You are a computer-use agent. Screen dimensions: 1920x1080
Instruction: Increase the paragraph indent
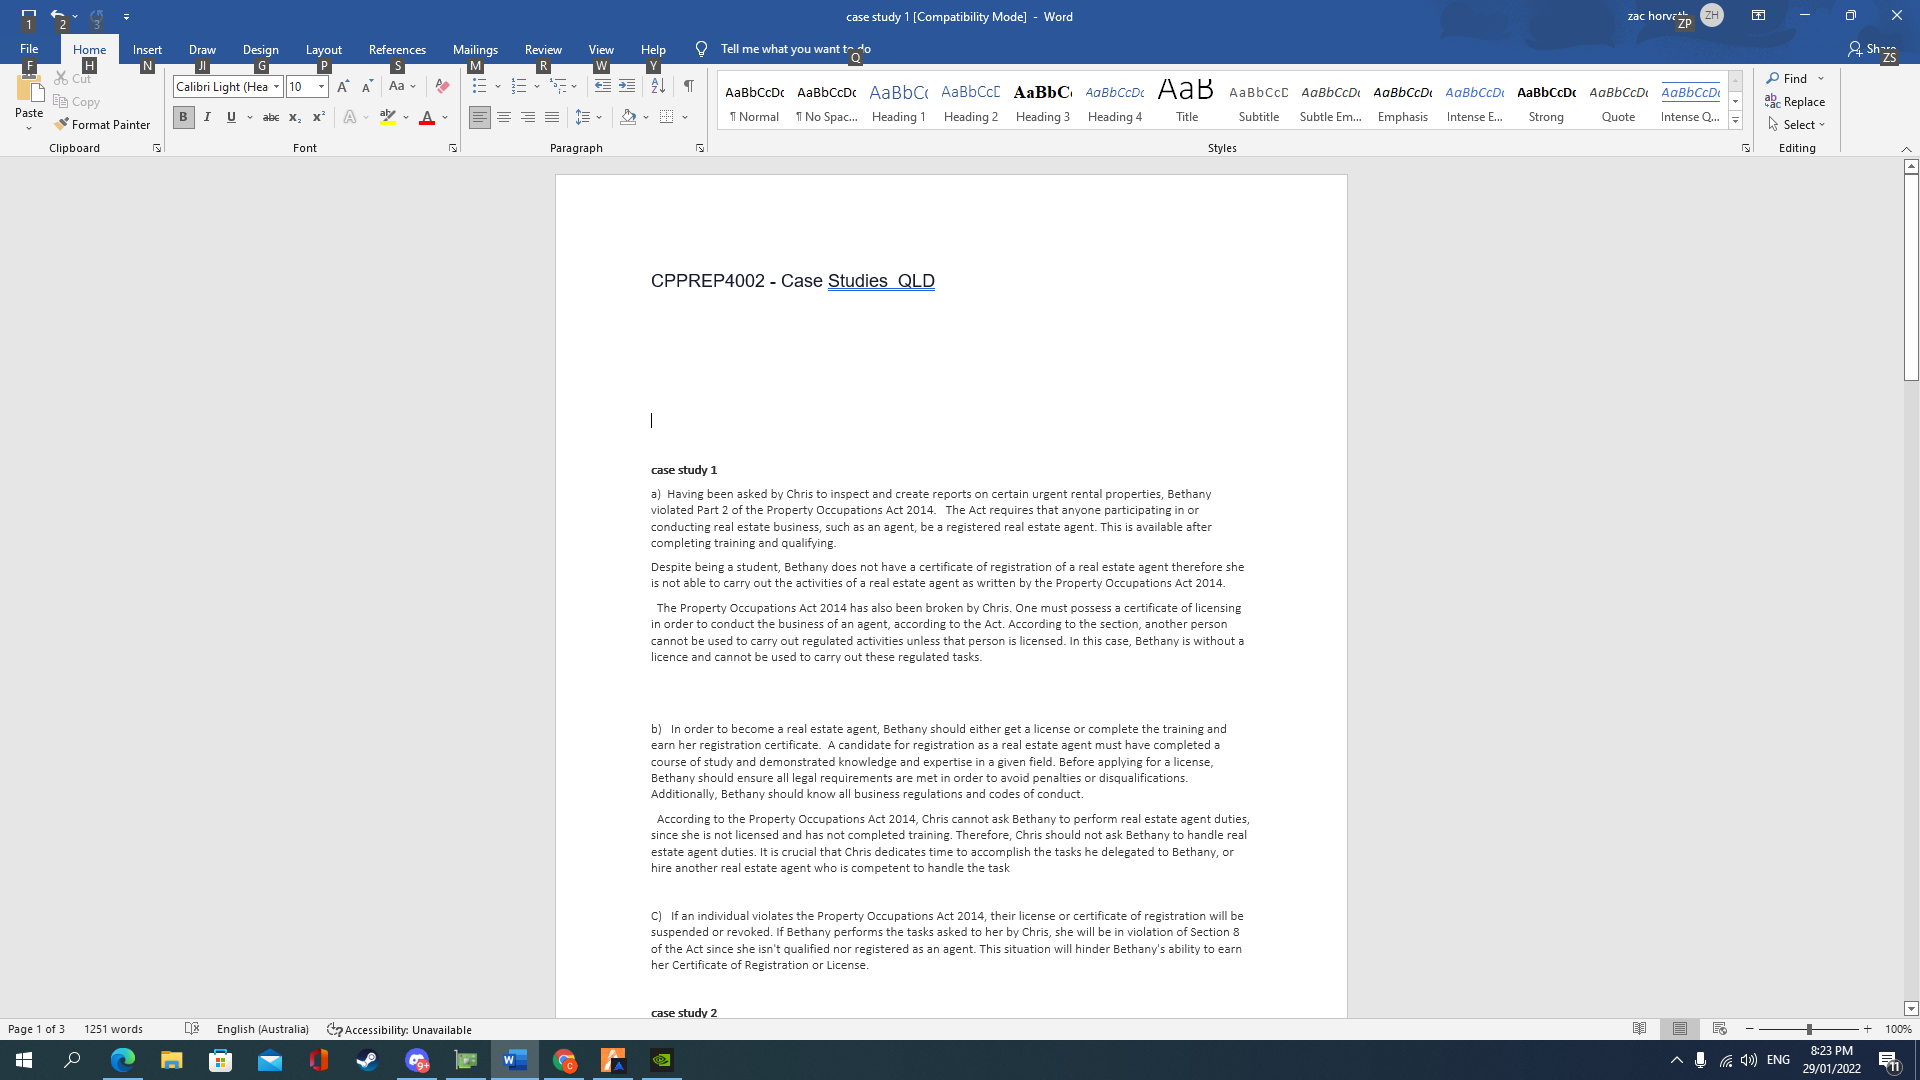[x=626, y=87]
